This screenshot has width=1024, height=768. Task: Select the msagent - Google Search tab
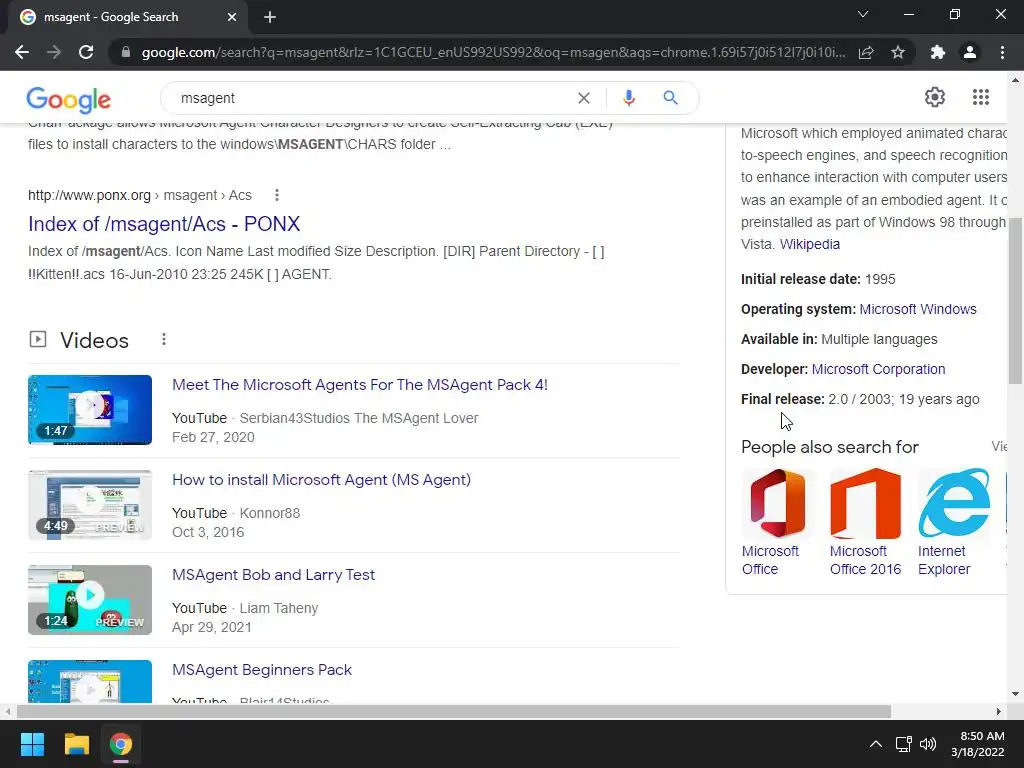click(128, 17)
